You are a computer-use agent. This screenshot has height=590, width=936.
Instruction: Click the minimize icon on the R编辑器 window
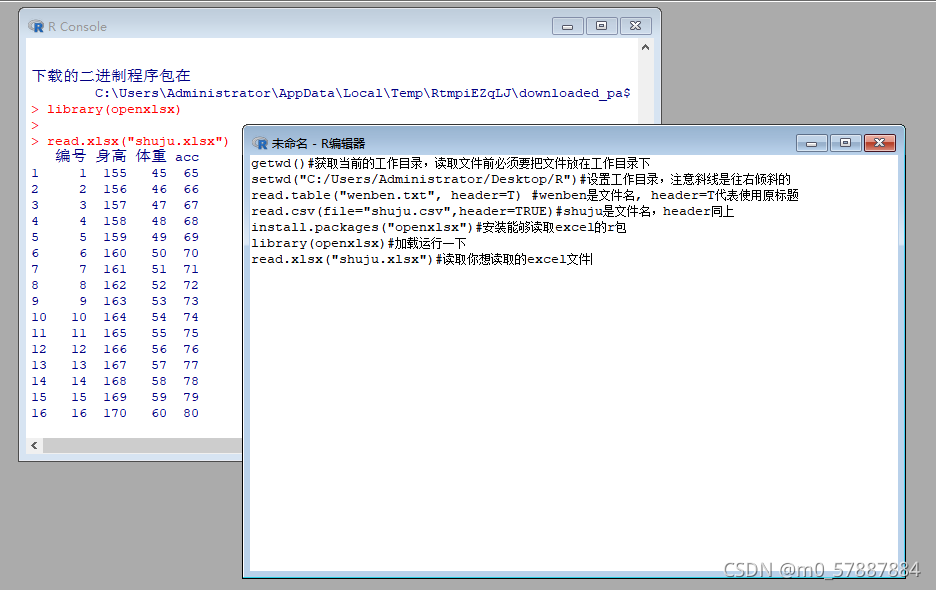click(x=811, y=142)
